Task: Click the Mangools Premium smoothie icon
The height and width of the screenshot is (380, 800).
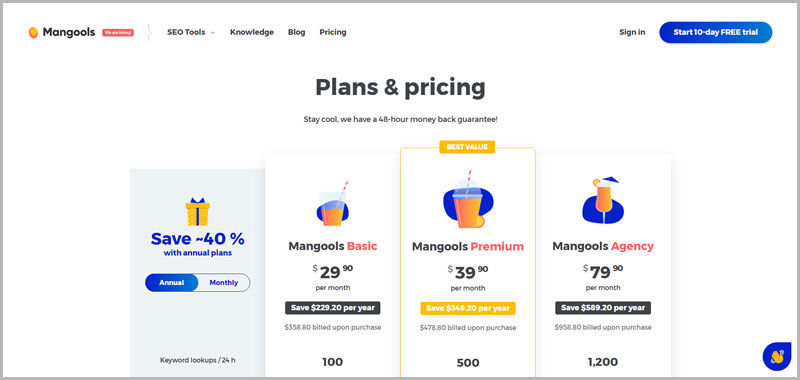Action: 468,199
